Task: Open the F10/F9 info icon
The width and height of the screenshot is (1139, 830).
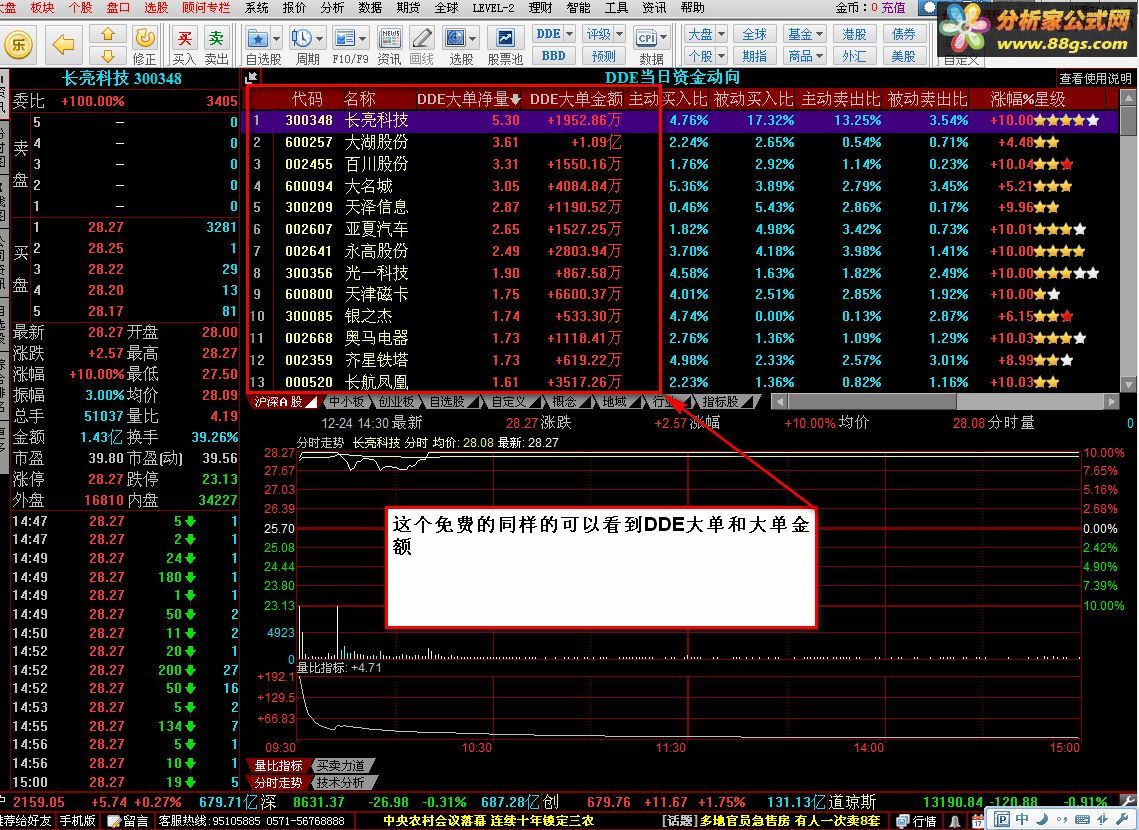Action: pyautogui.click(x=345, y=38)
